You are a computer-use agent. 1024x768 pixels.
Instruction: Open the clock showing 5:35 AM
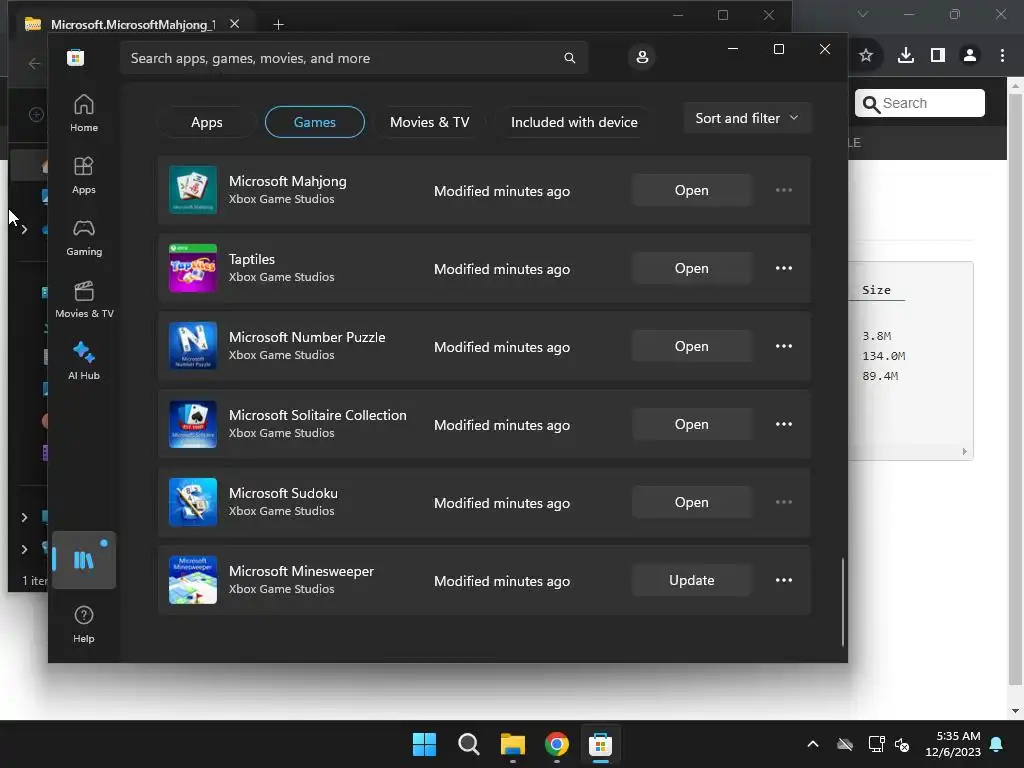point(953,744)
